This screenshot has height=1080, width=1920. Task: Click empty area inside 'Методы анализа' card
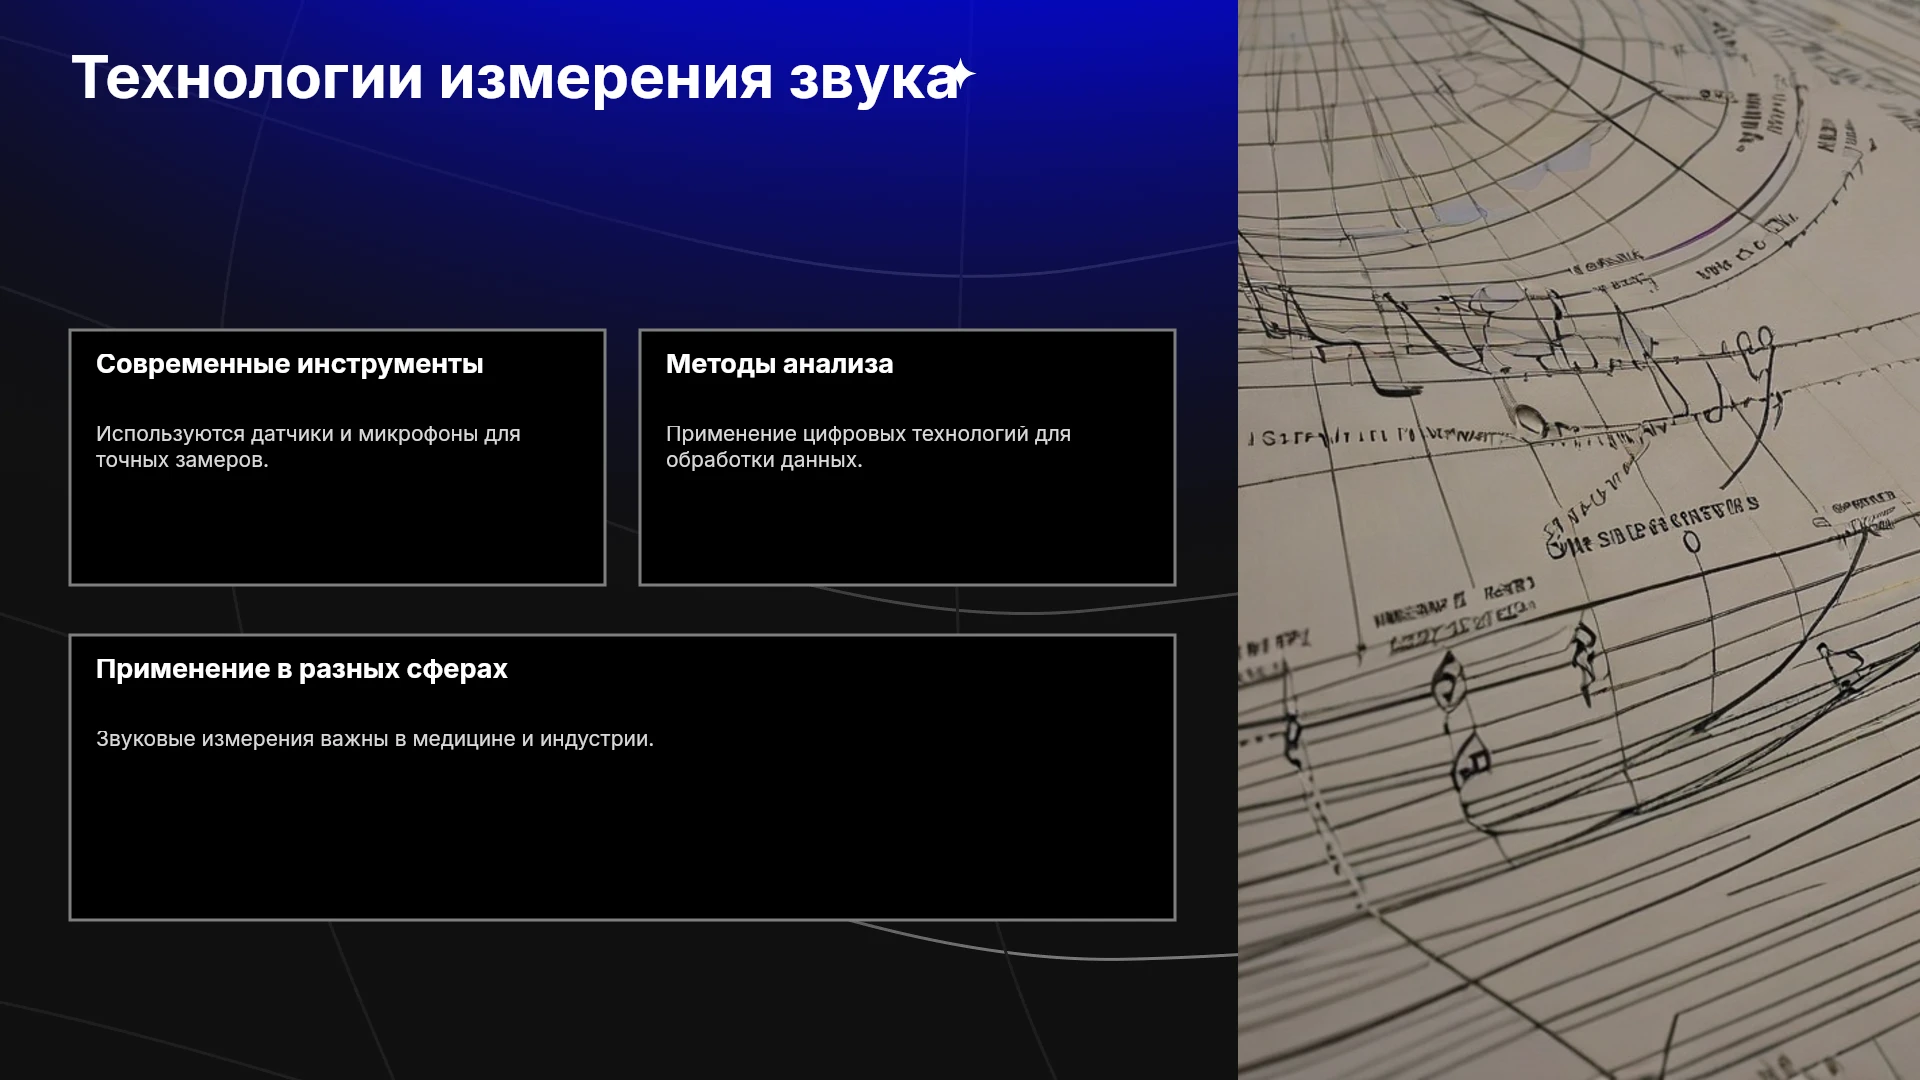click(x=907, y=530)
